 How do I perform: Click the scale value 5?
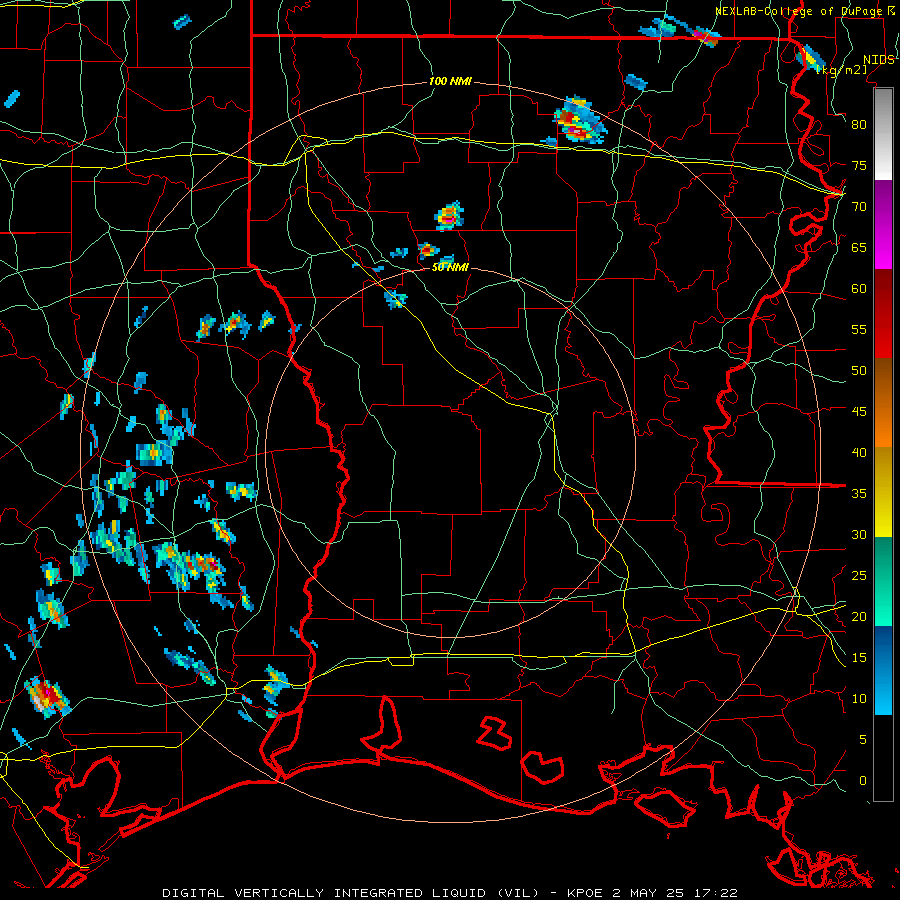[863, 739]
